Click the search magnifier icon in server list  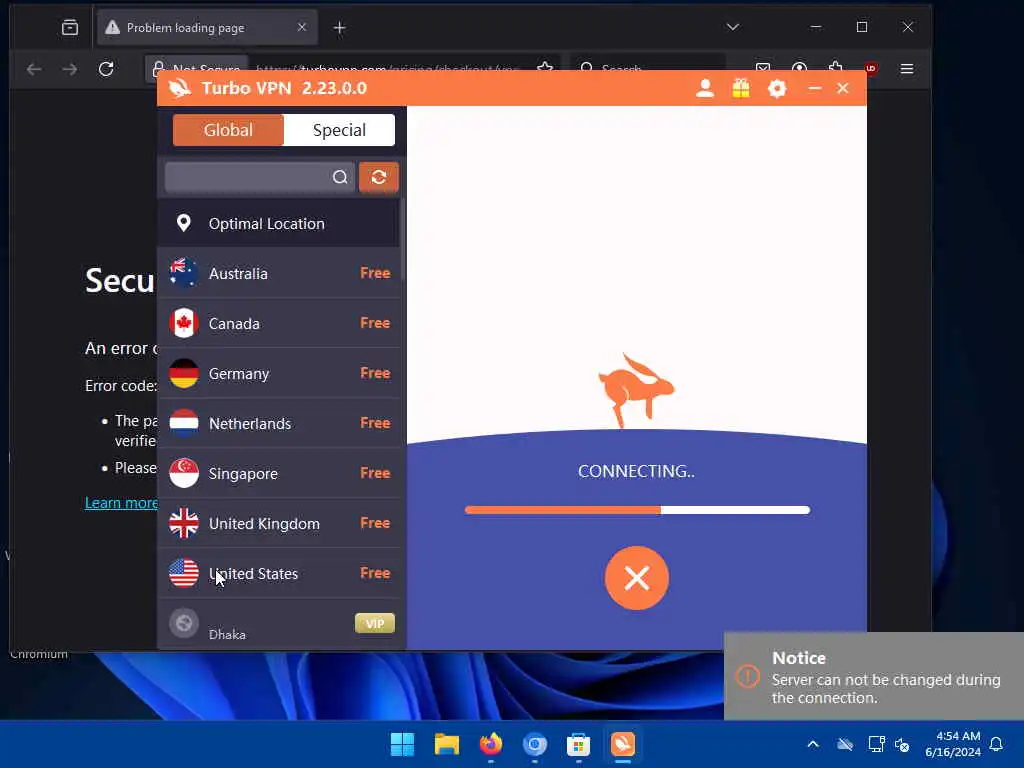click(x=340, y=177)
